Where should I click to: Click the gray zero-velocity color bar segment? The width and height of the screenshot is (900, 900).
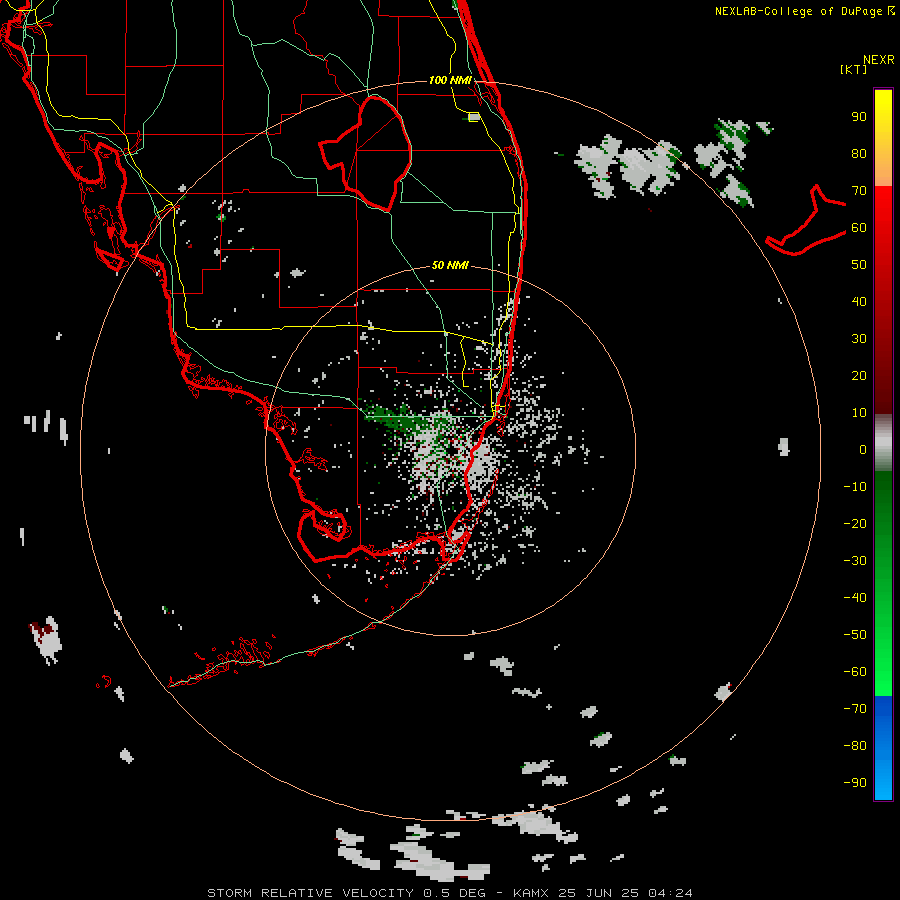click(883, 443)
